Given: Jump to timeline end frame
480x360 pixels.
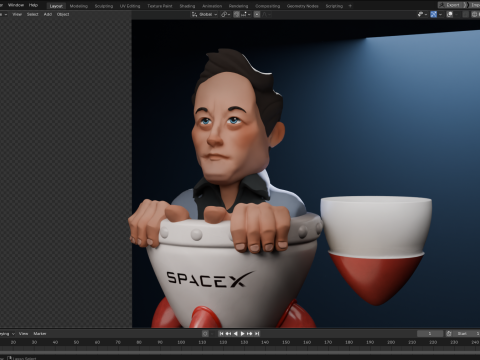Looking at the screenshot, I should point(256,333).
